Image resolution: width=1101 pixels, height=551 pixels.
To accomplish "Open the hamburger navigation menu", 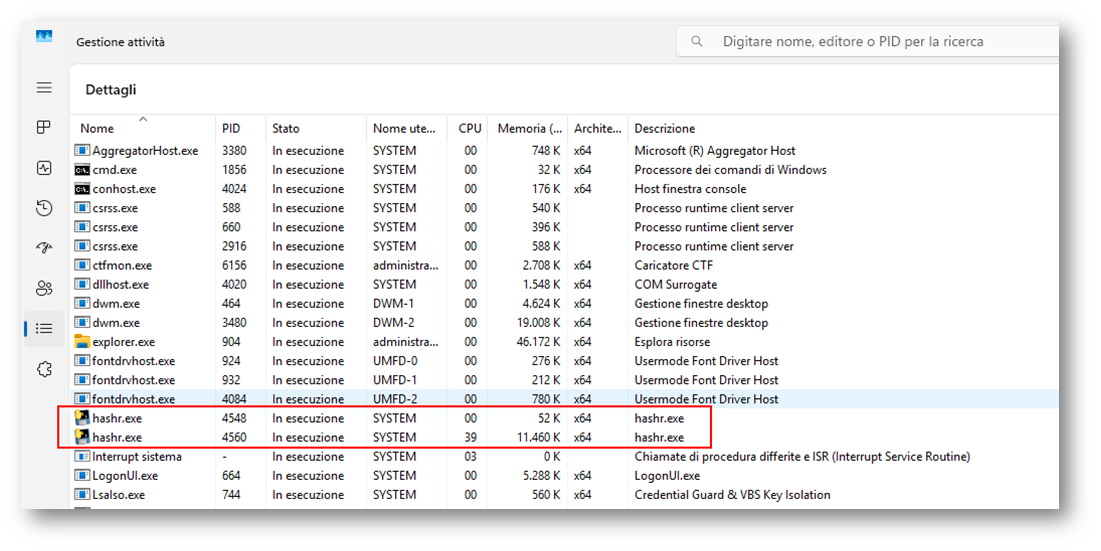I will tap(44, 88).
